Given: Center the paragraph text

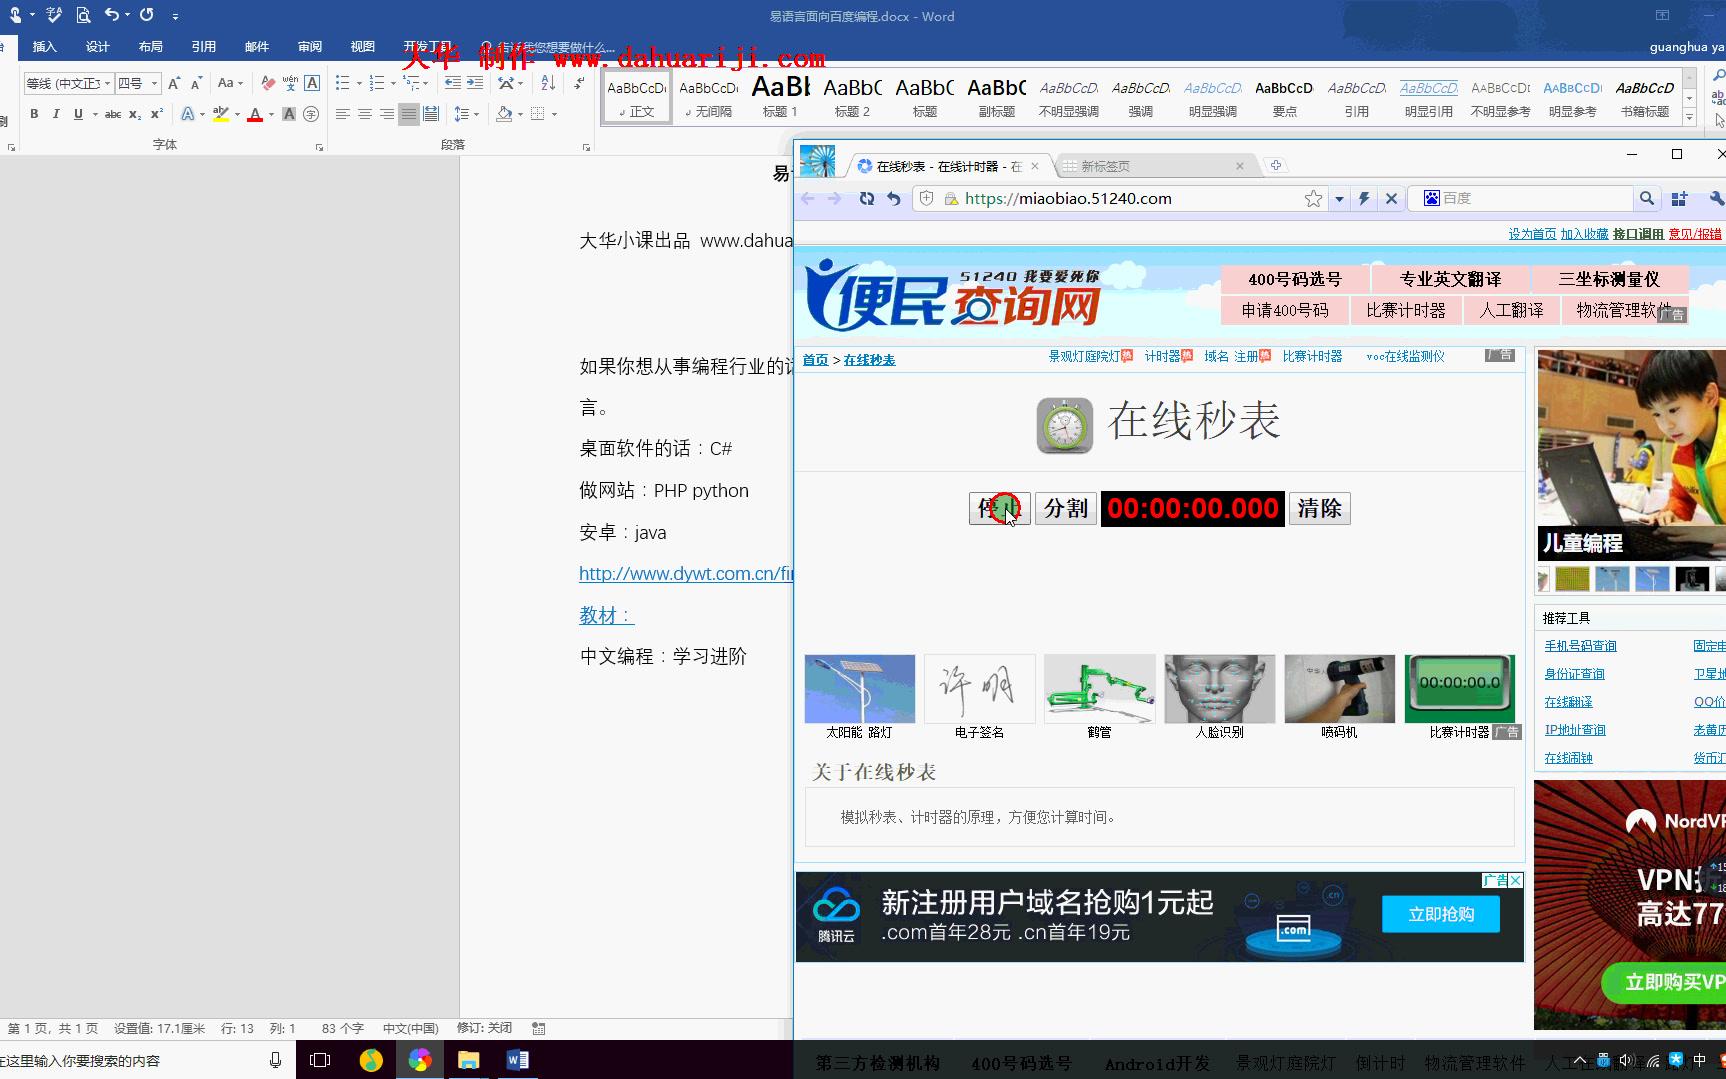Looking at the screenshot, I should point(365,114).
